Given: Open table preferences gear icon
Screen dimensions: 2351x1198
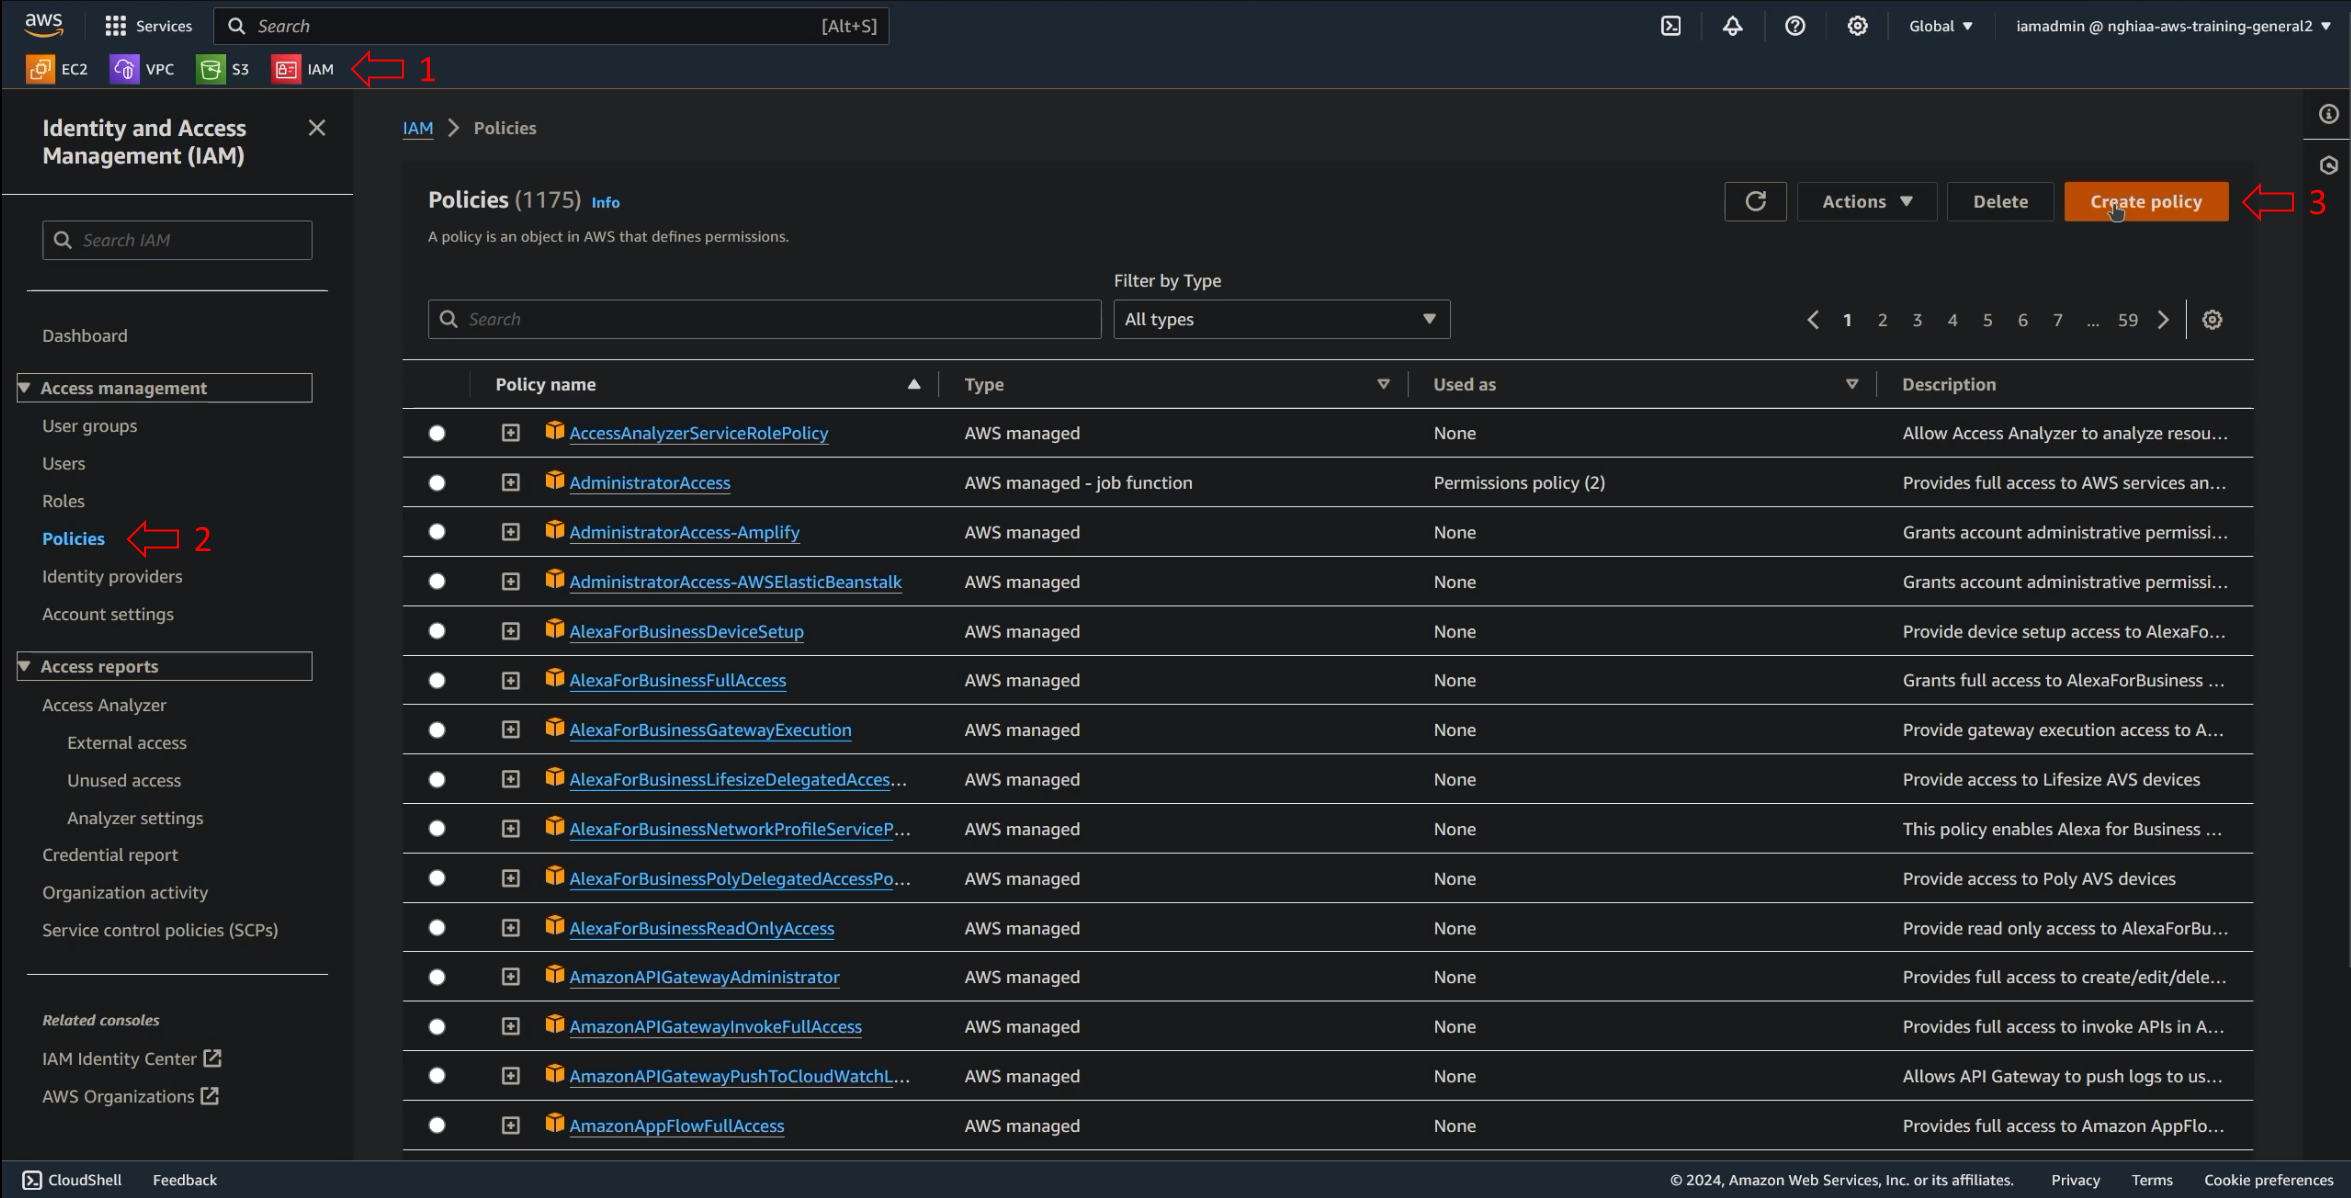Looking at the screenshot, I should [2212, 320].
